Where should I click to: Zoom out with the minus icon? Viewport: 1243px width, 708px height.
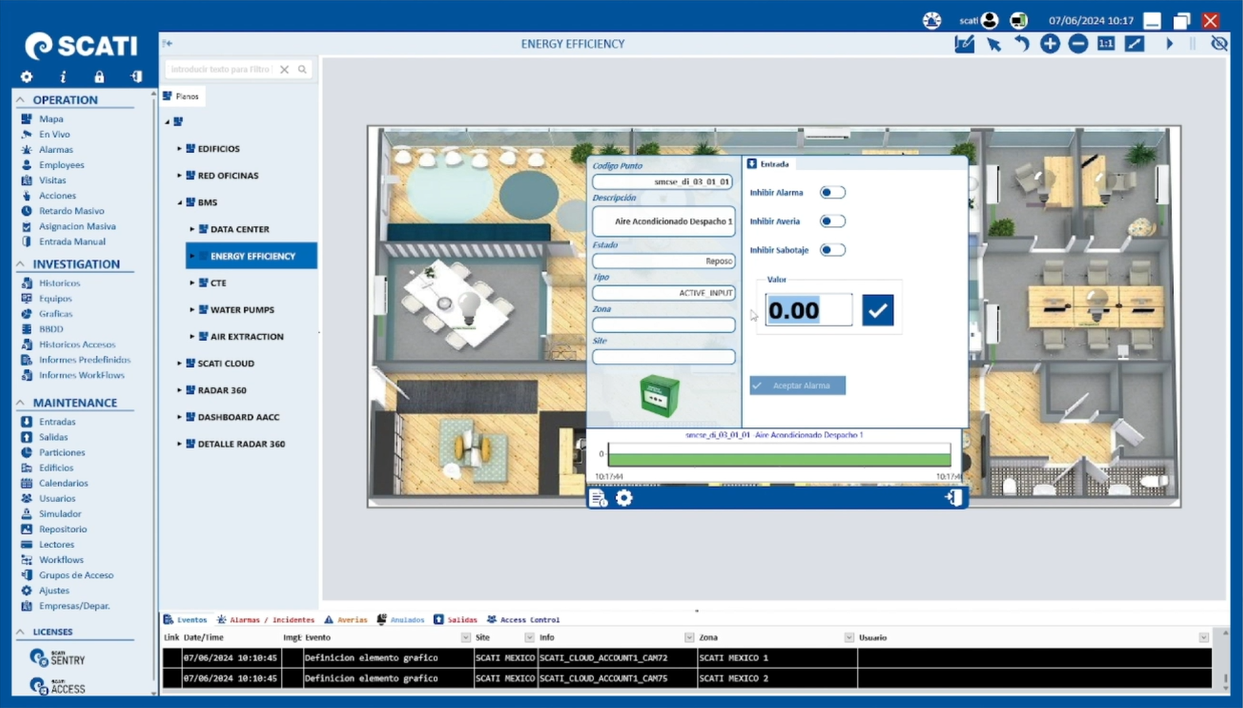point(1078,44)
